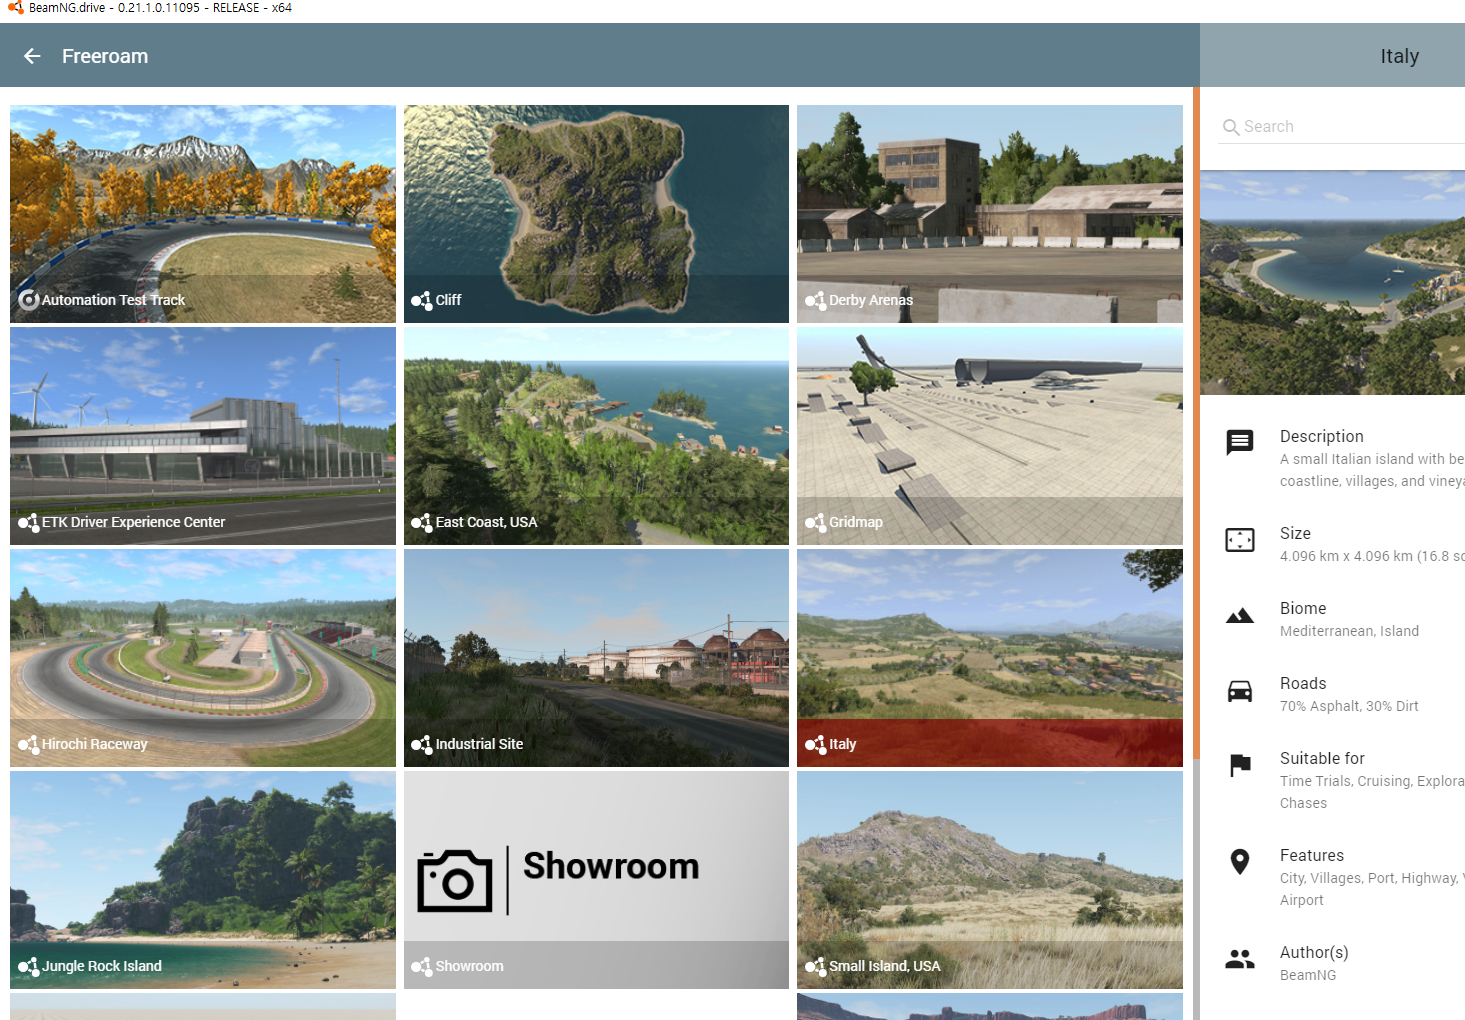Click the 'BeamNG' author text
Image resolution: width=1465 pixels, height=1020 pixels.
pos(1308,975)
